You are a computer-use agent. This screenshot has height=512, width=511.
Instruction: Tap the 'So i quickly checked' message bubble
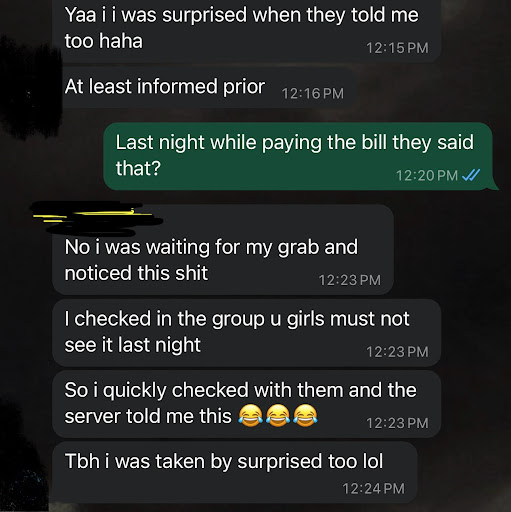[x=247, y=404]
